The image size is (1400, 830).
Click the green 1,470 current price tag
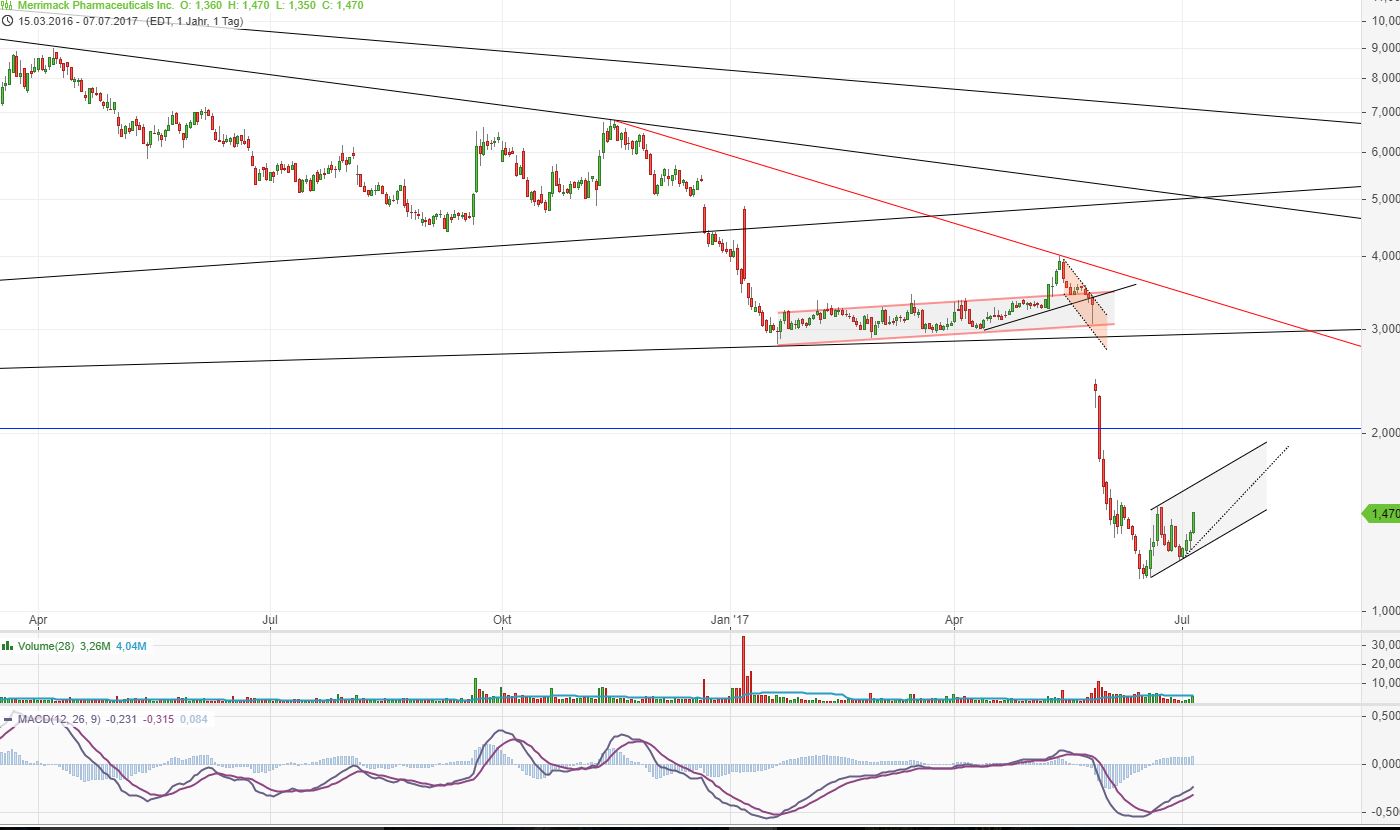click(x=1382, y=513)
